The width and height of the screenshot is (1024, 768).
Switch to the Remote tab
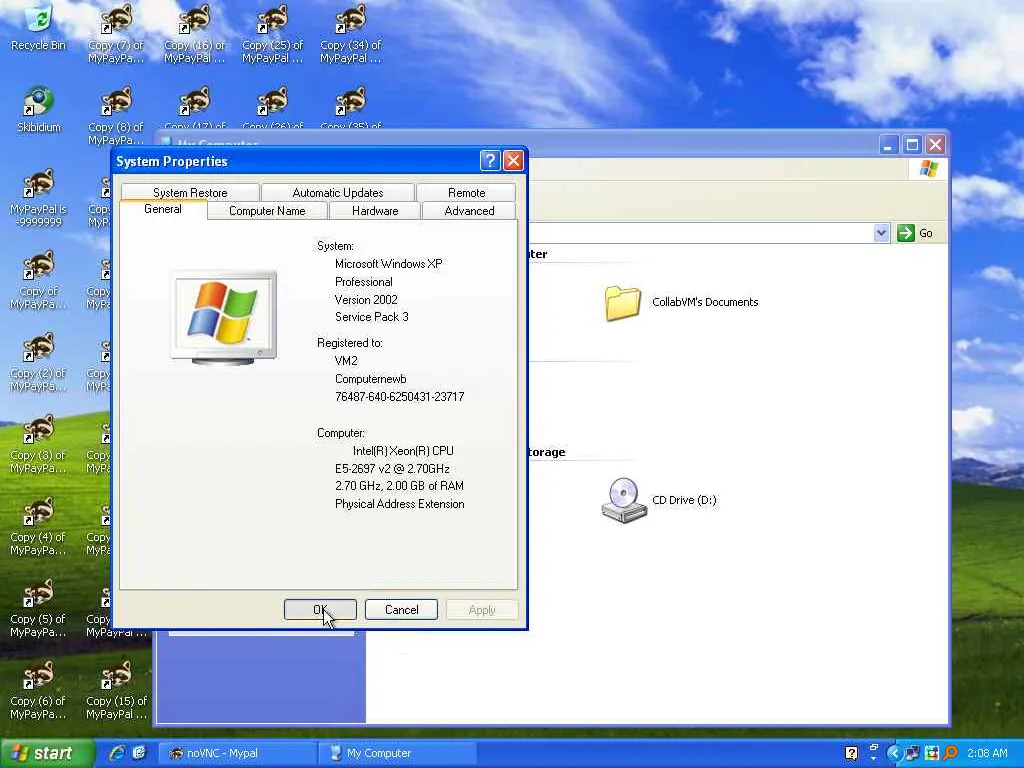coord(466,193)
